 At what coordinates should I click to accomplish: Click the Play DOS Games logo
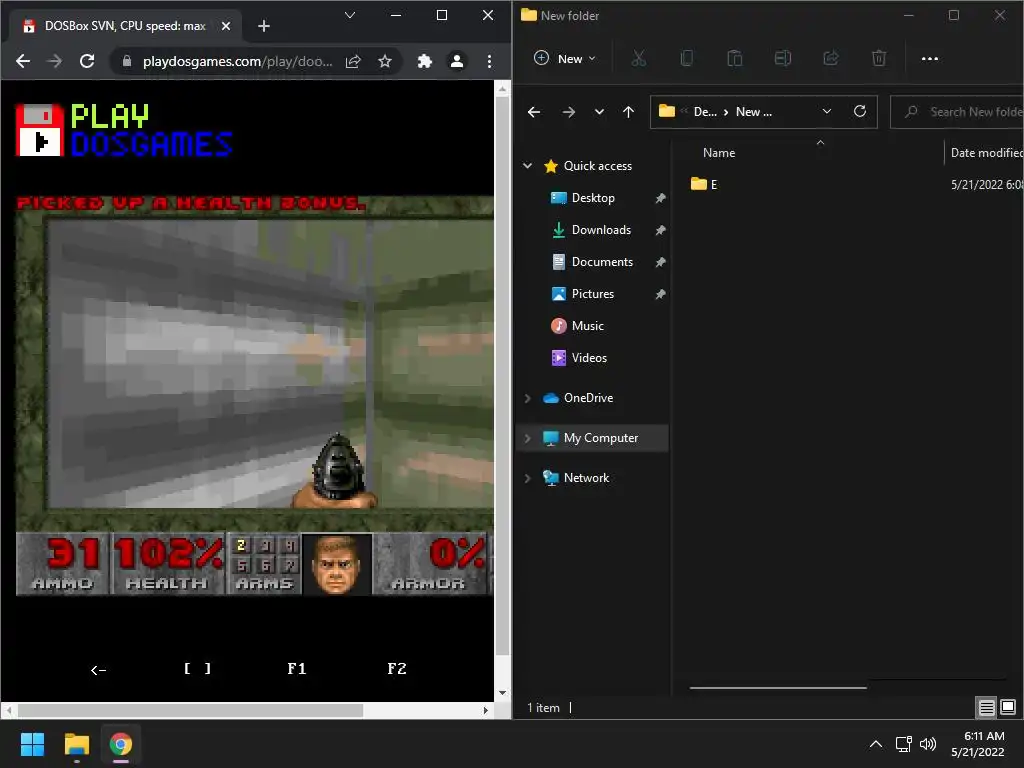124,130
